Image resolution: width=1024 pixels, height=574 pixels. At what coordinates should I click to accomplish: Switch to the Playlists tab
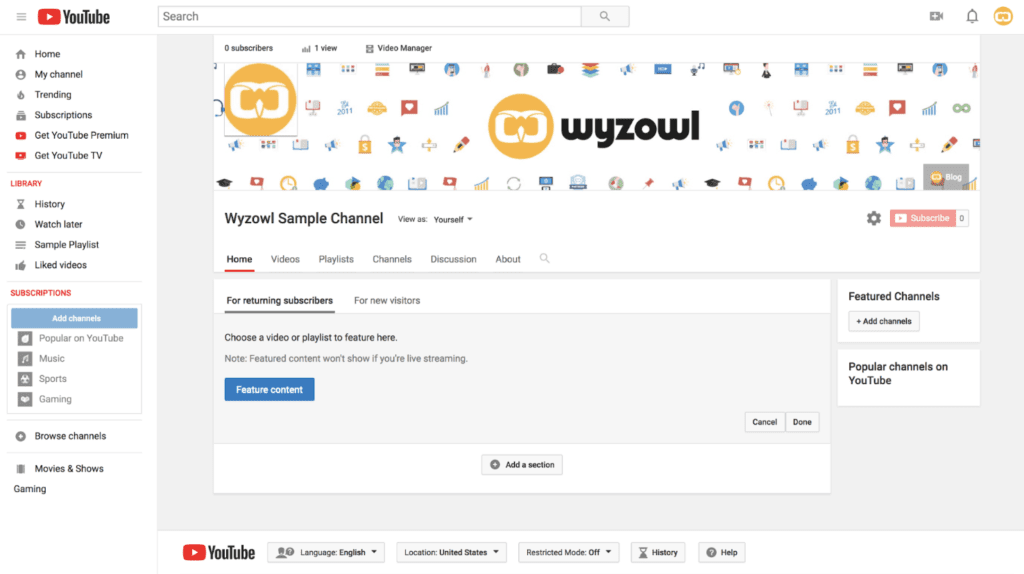pyautogui.click(x=336, y=259)
